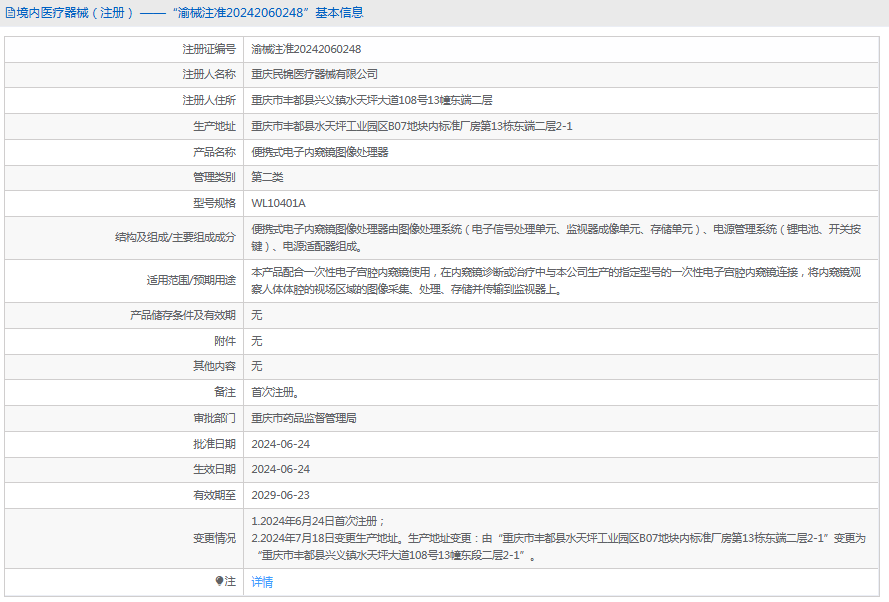
Task: Select the 无 value in the 其他内容 row
Action: [257, 366]
